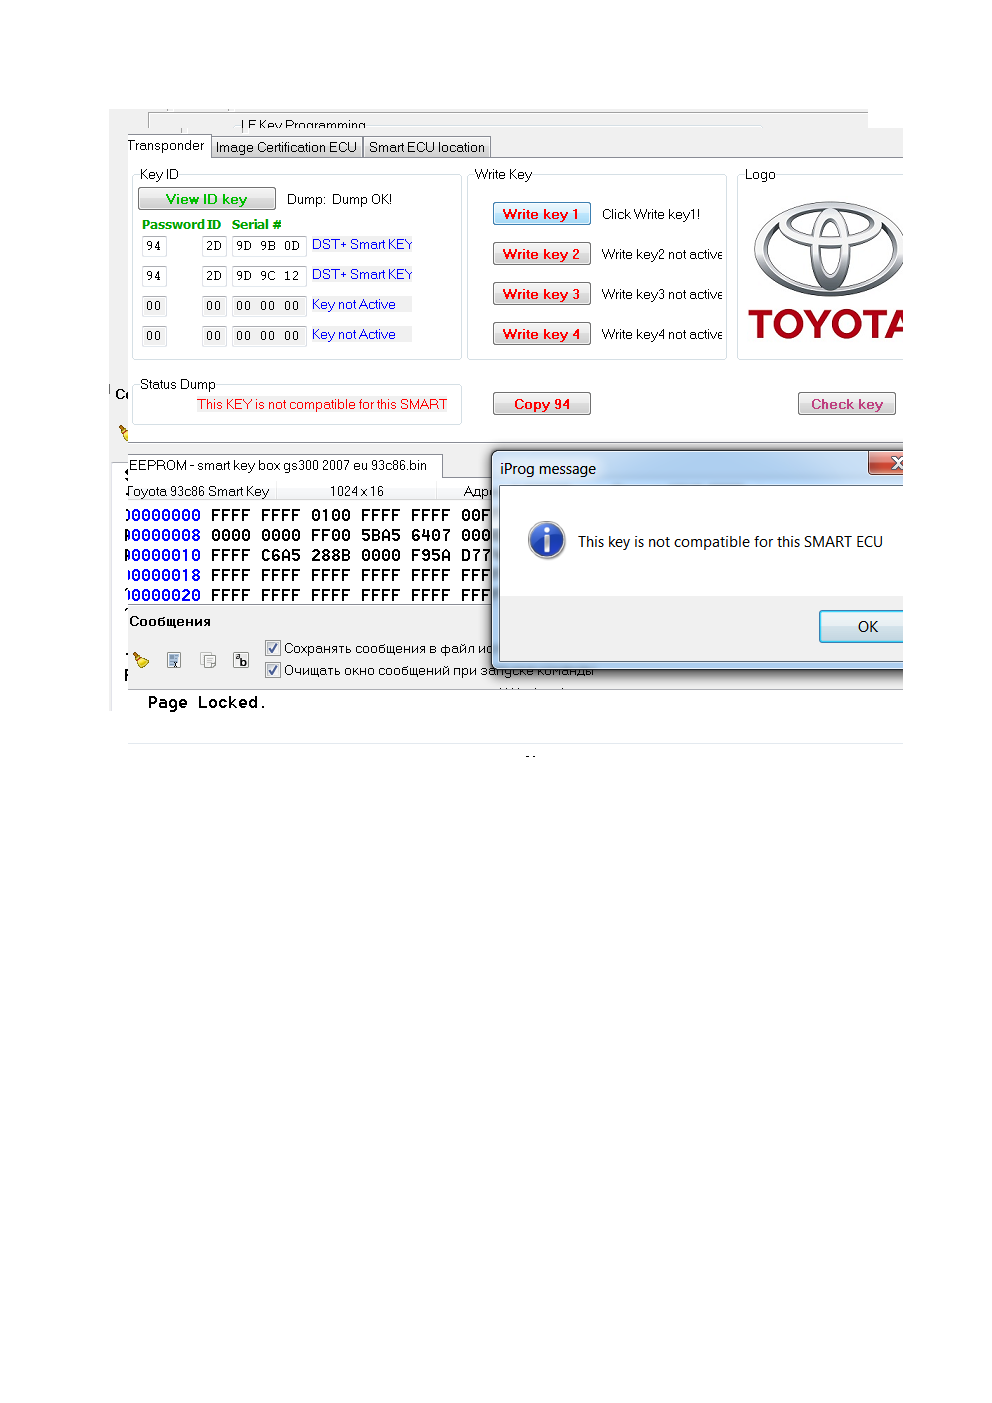Click the 'ab' font icon in messages toolbar
This screenshot has width=992, height=1403.
pos(241,660)
